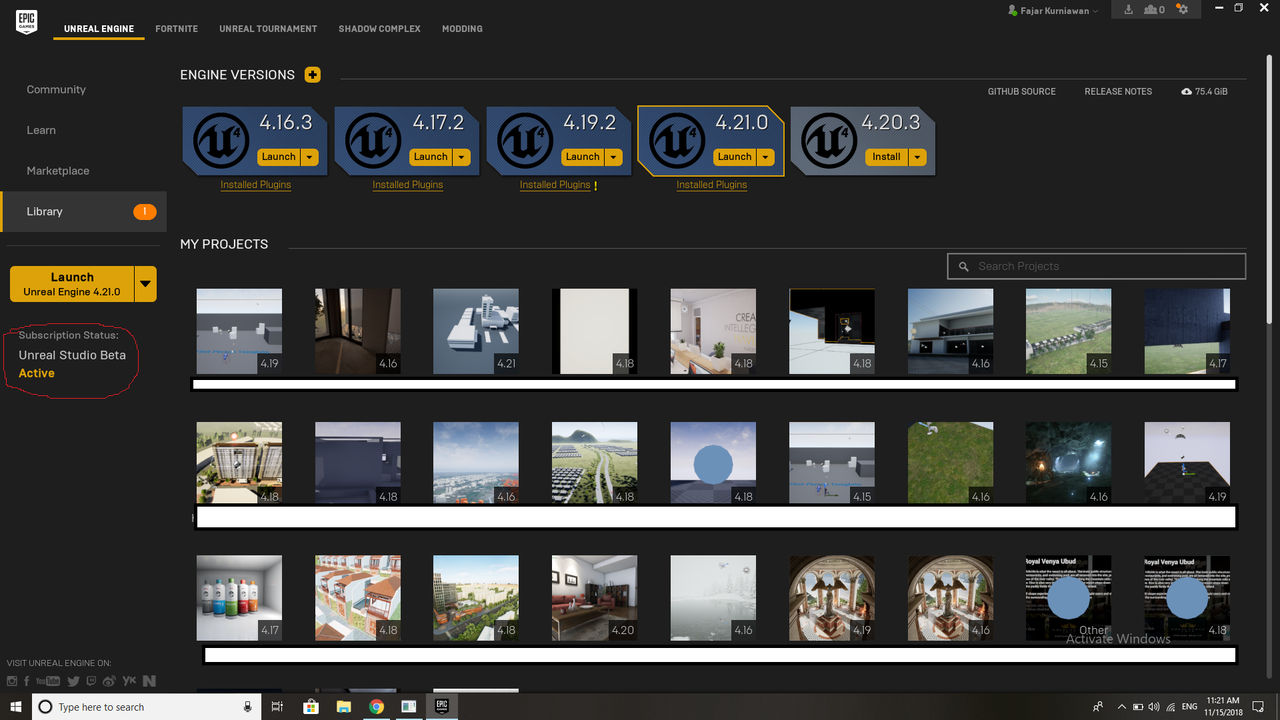1280x720 pixels.
Task: Click the add engine version plus icon
Action: (313, 75)
